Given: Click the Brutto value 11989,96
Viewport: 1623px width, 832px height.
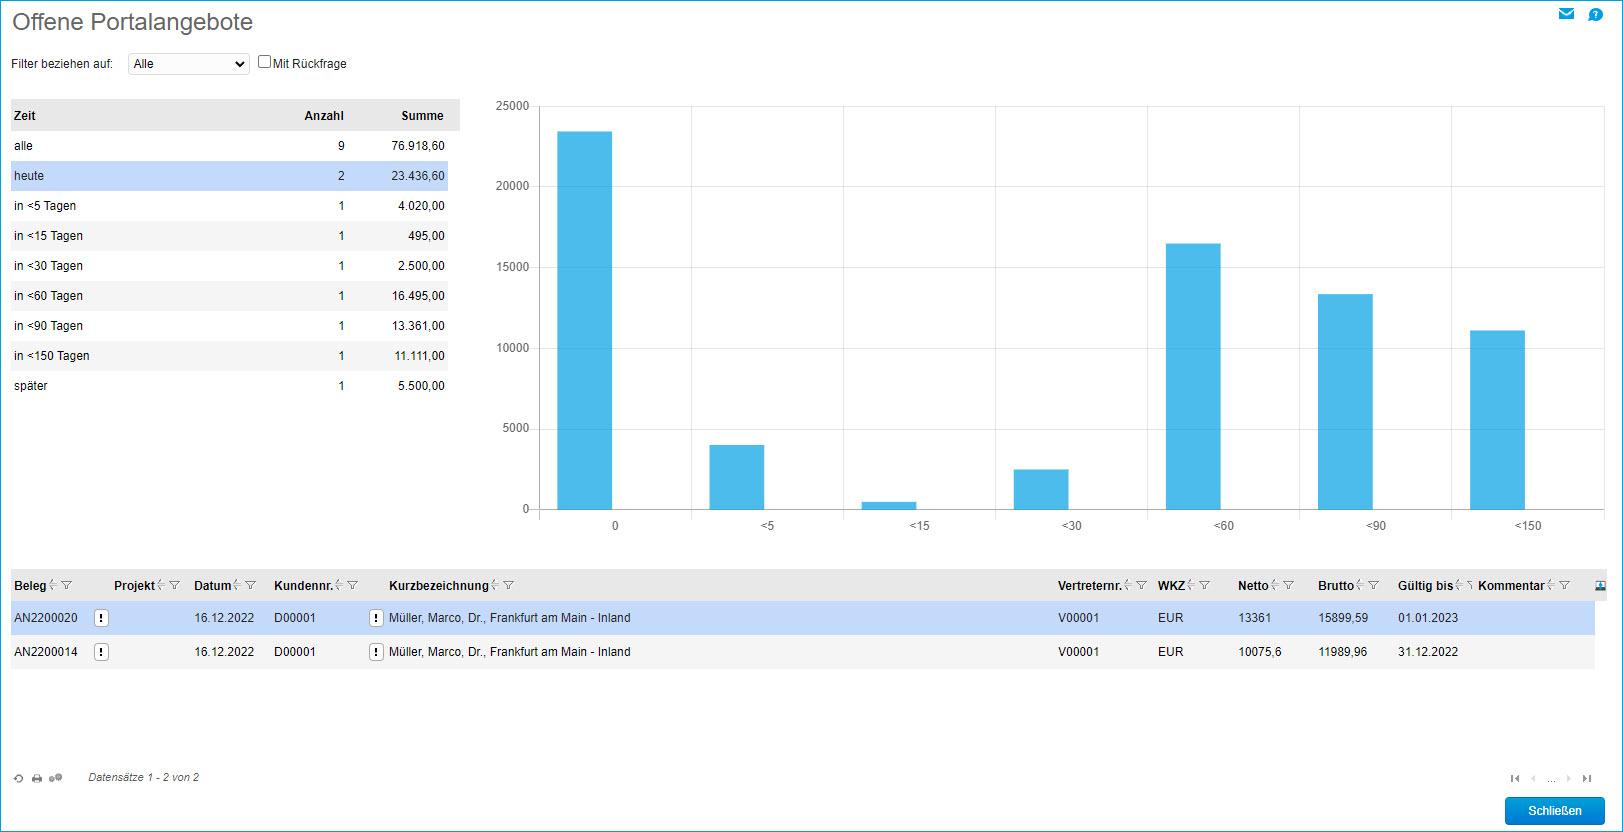Looking at the screenshot, I should tap(1342, 652).
